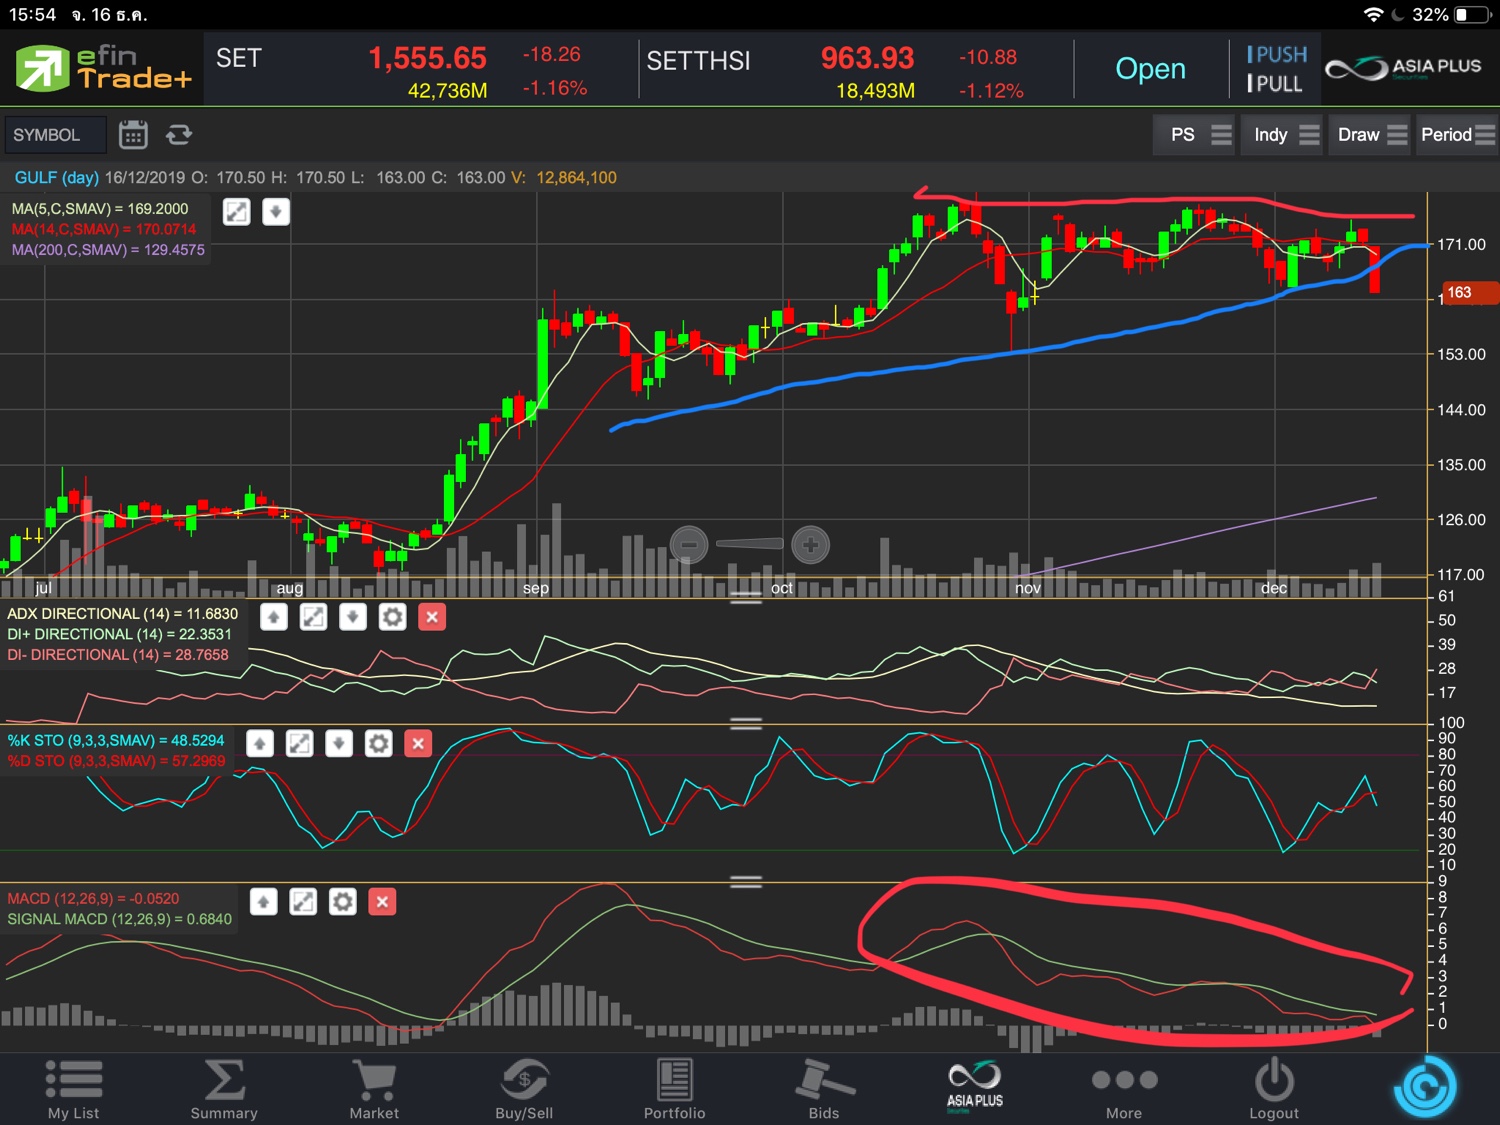1500x1125 pixels.
Task: Remove the MACD indicator panel
Action: click(382, 902)
